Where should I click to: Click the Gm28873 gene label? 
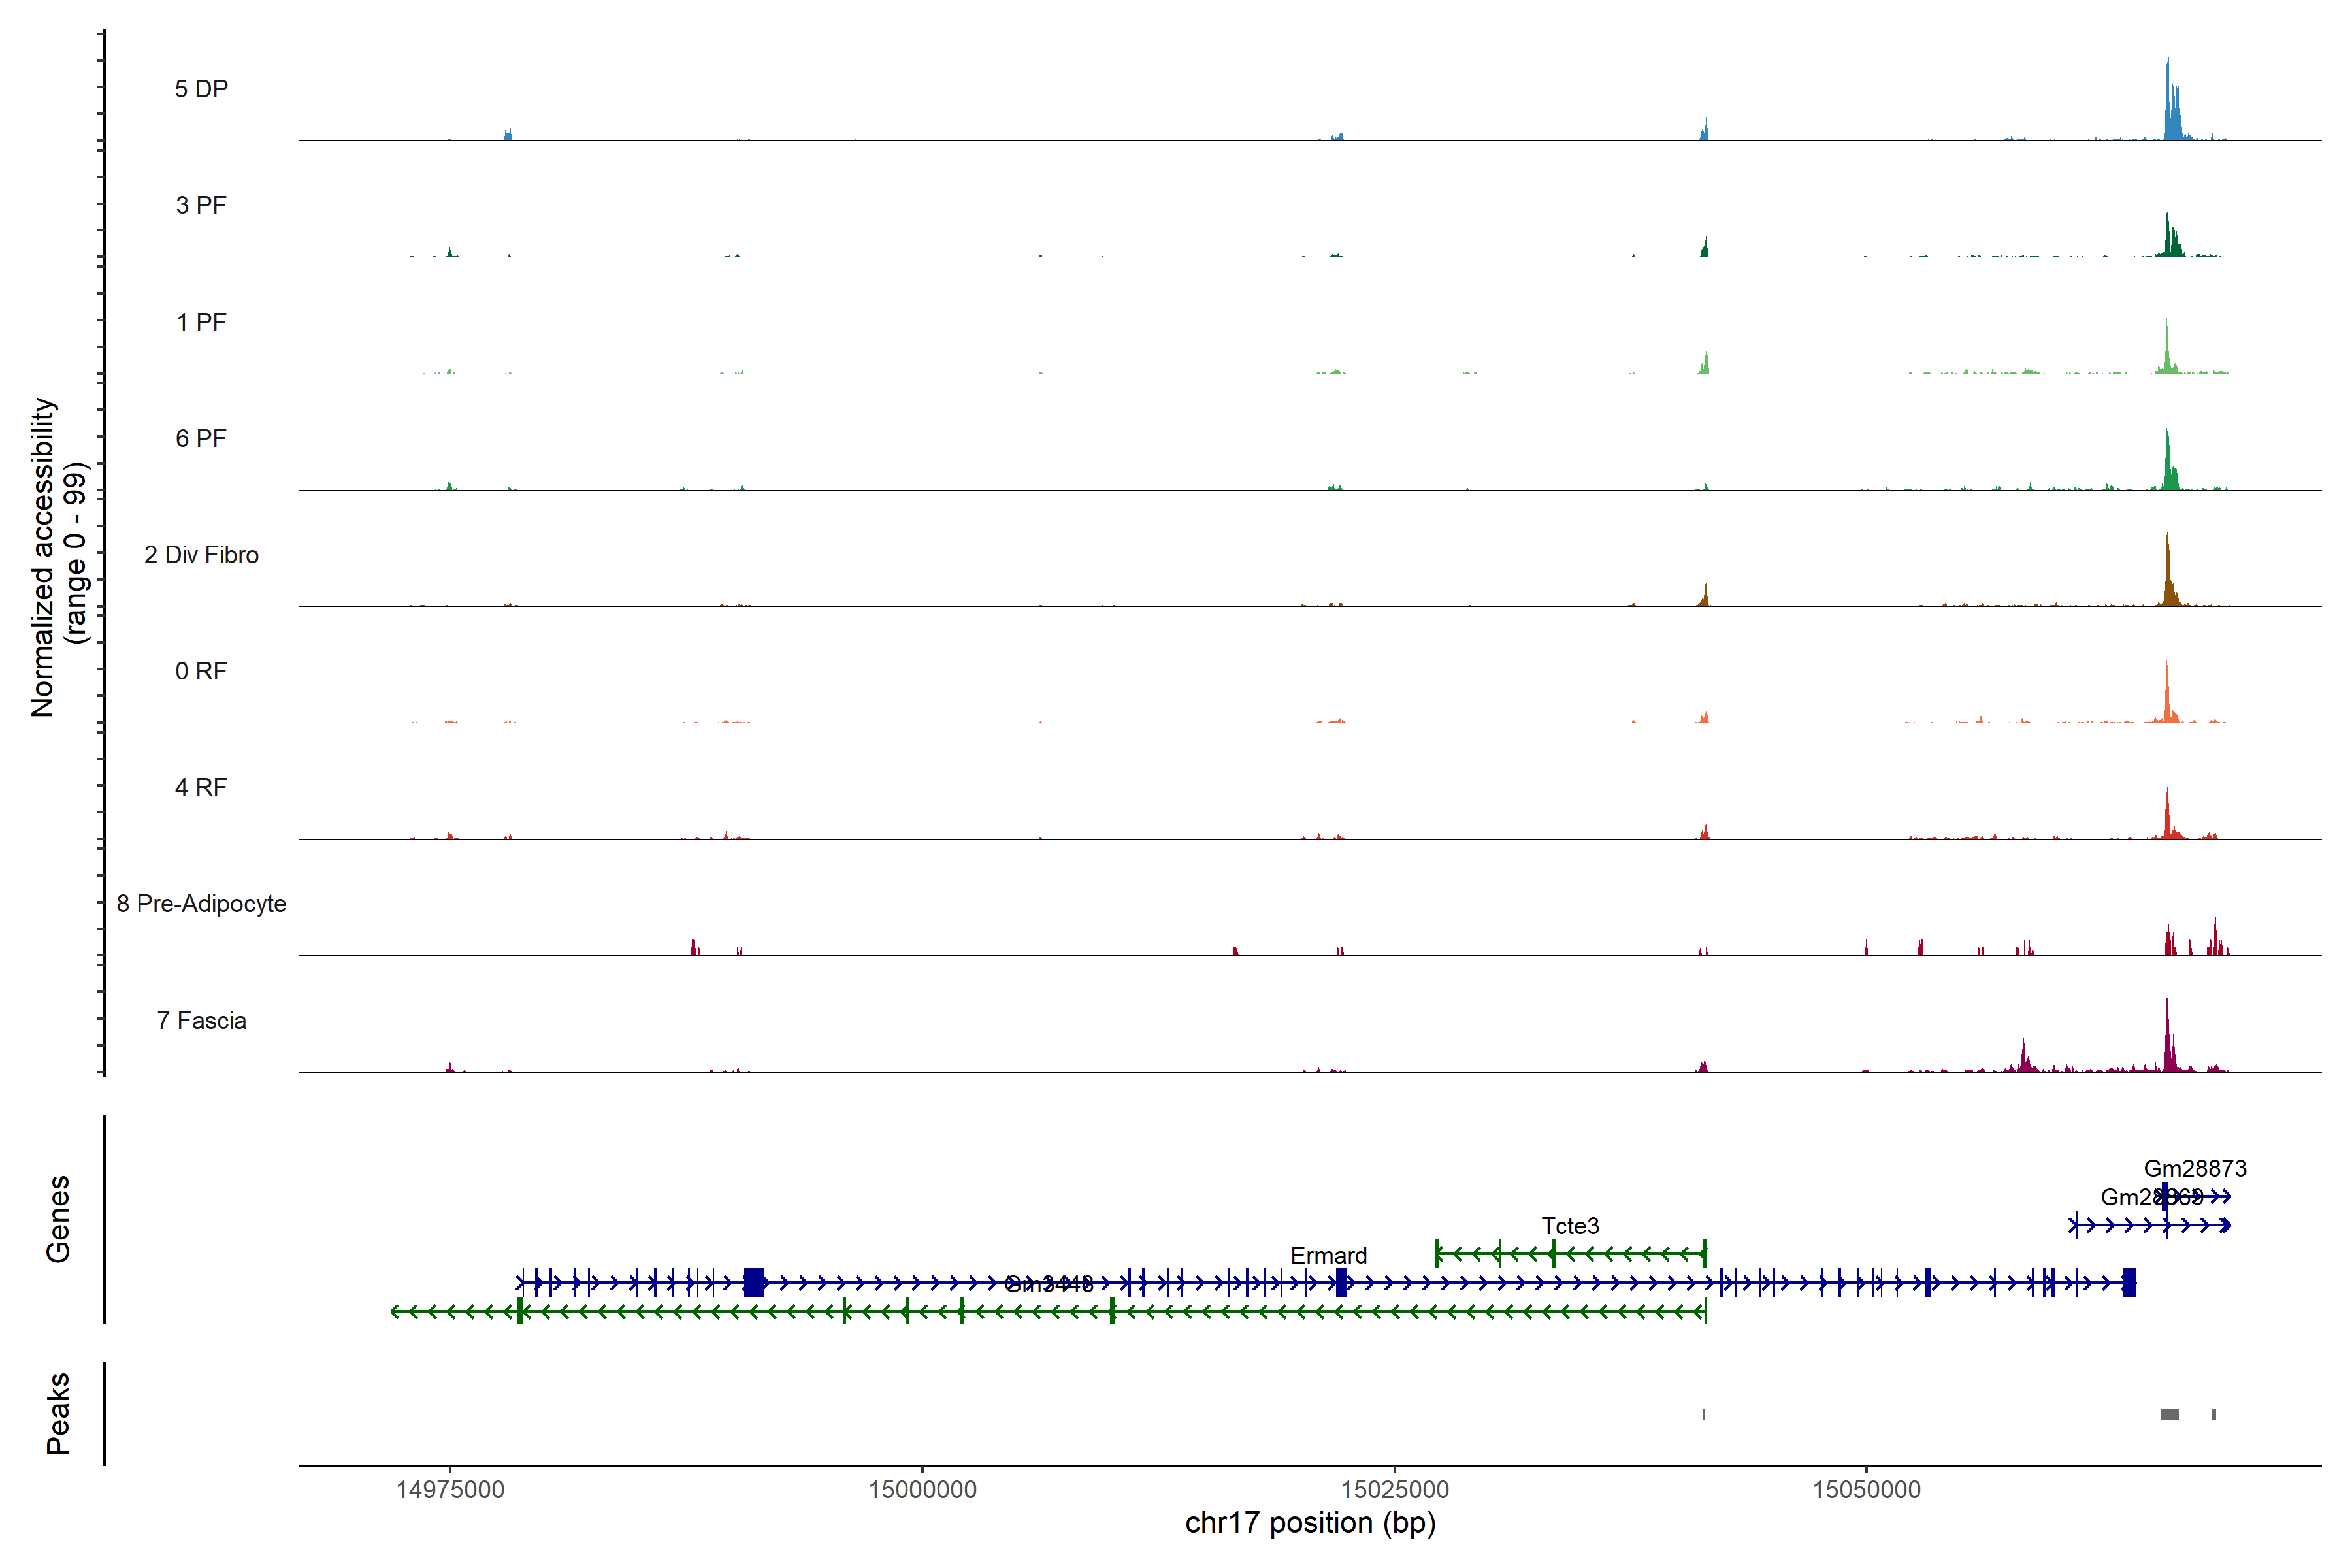coord(2195,1168)
